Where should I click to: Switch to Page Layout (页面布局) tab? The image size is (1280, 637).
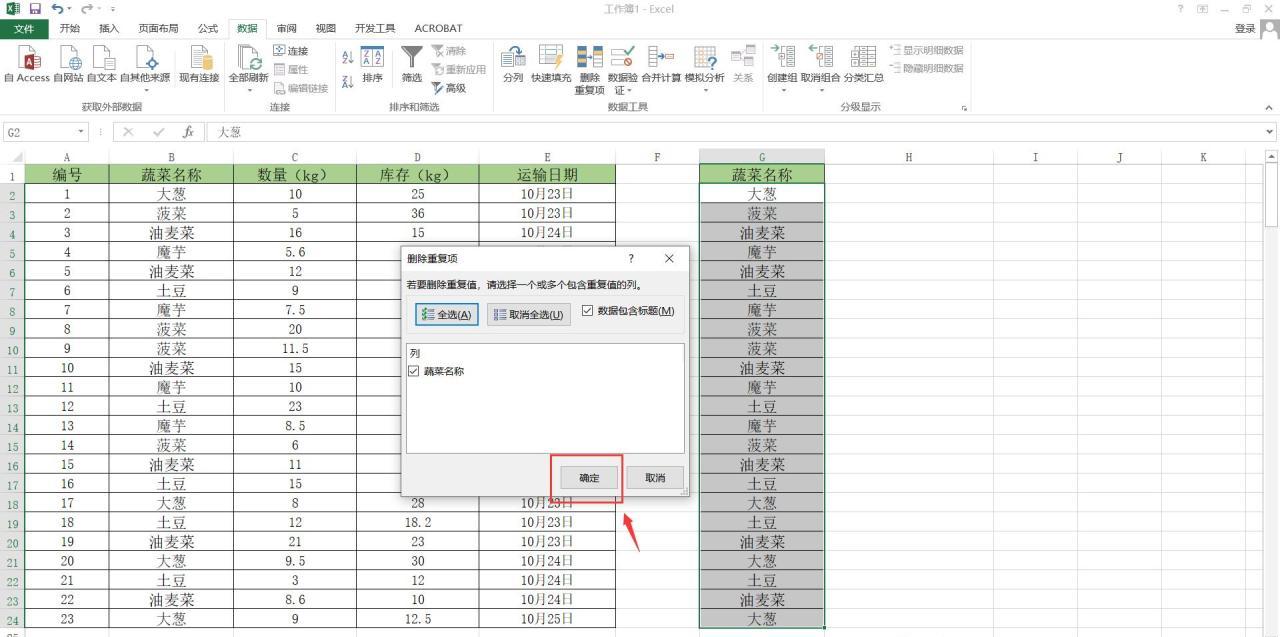click(158, 28)
